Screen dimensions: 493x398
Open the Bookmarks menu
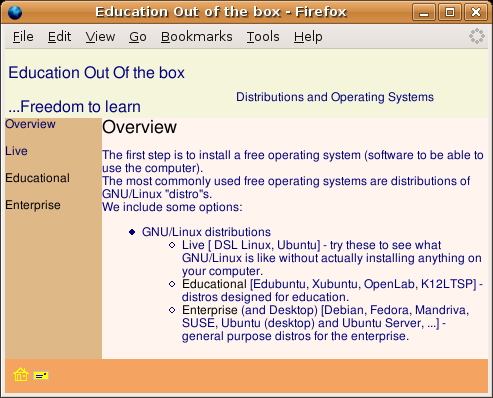tap(196, 37)
